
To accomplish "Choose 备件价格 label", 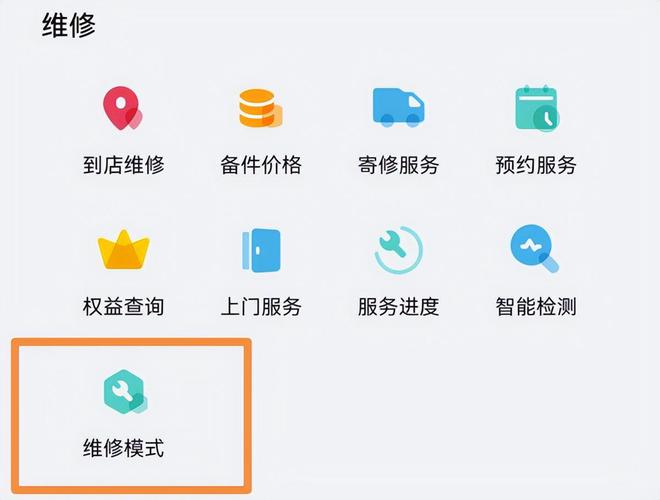I will [261, 165].
